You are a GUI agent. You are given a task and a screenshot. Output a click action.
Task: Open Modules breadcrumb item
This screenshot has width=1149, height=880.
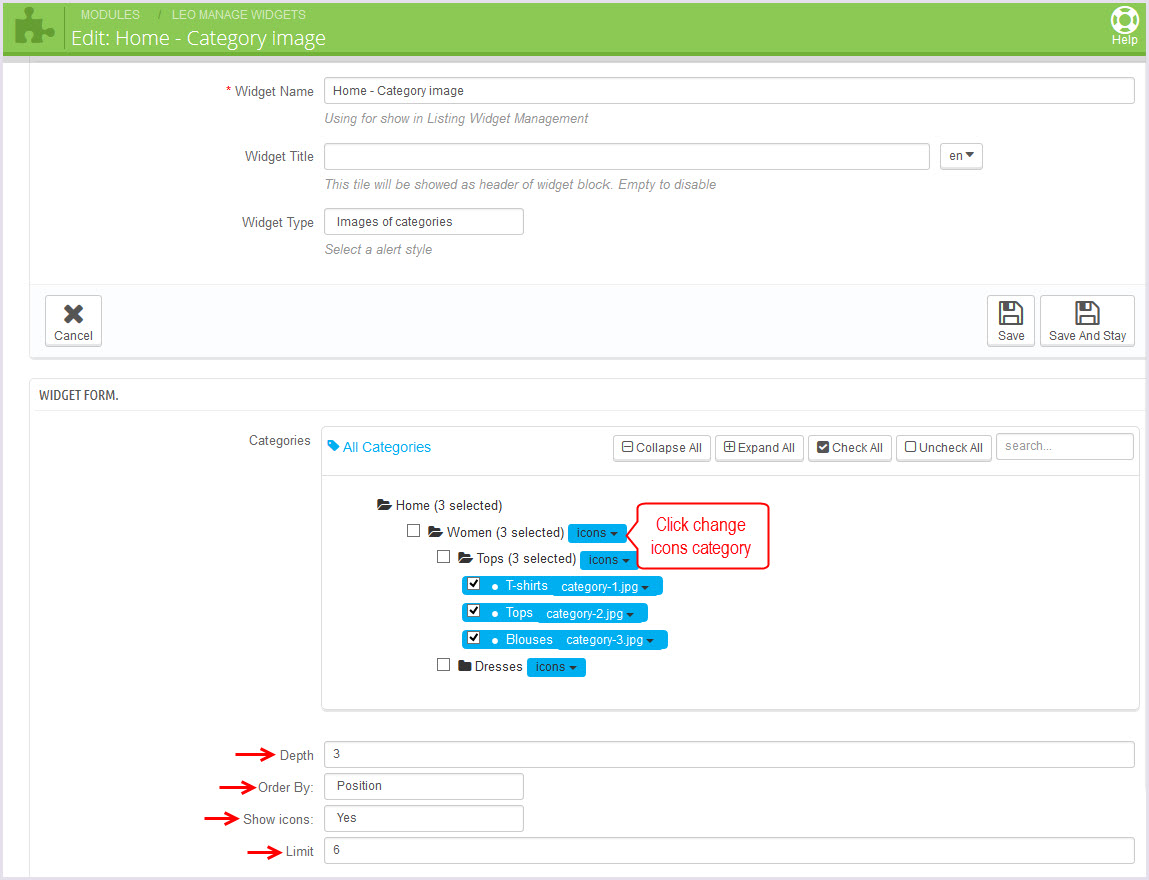pyautogui.click(x=110, y=15)
